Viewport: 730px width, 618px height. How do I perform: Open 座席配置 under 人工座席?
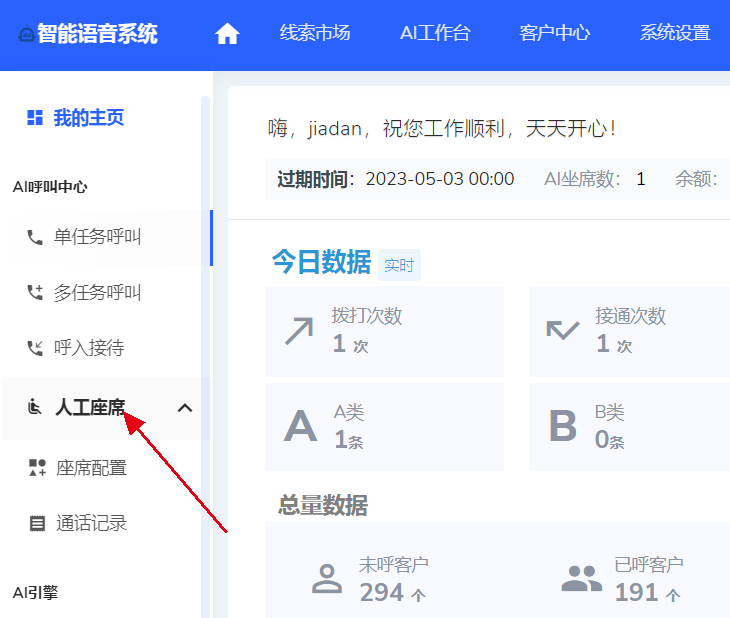click(91, 468)
